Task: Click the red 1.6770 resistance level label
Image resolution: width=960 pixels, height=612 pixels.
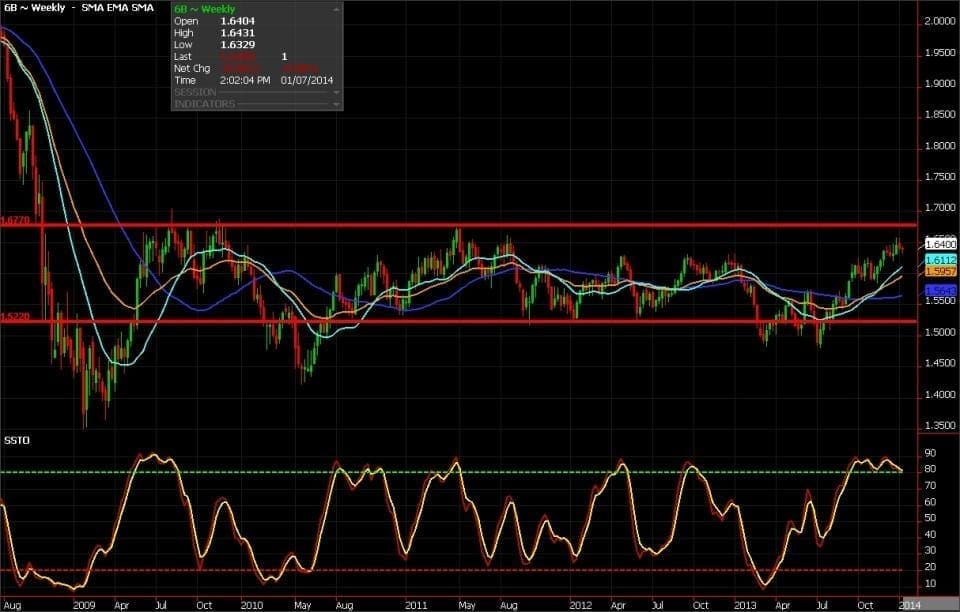Action: [15, 220]
